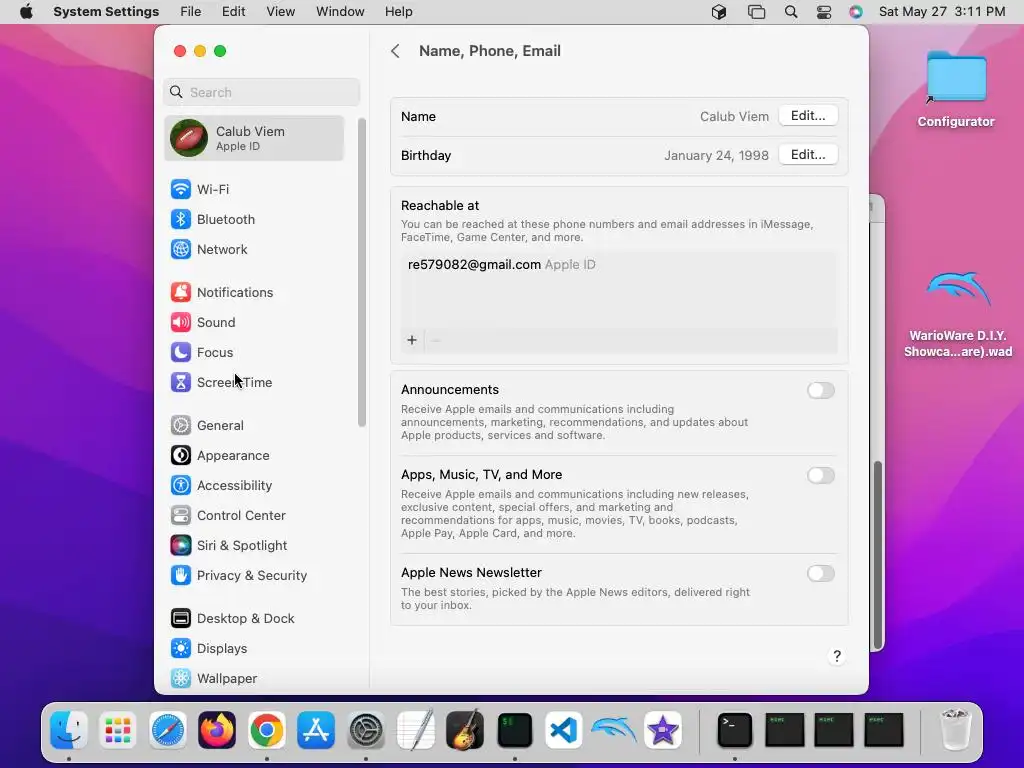Viewport: 1024px width, 768px height.
Task: Toggle Announcements emails switch
Action: click(x=821, y=391)
